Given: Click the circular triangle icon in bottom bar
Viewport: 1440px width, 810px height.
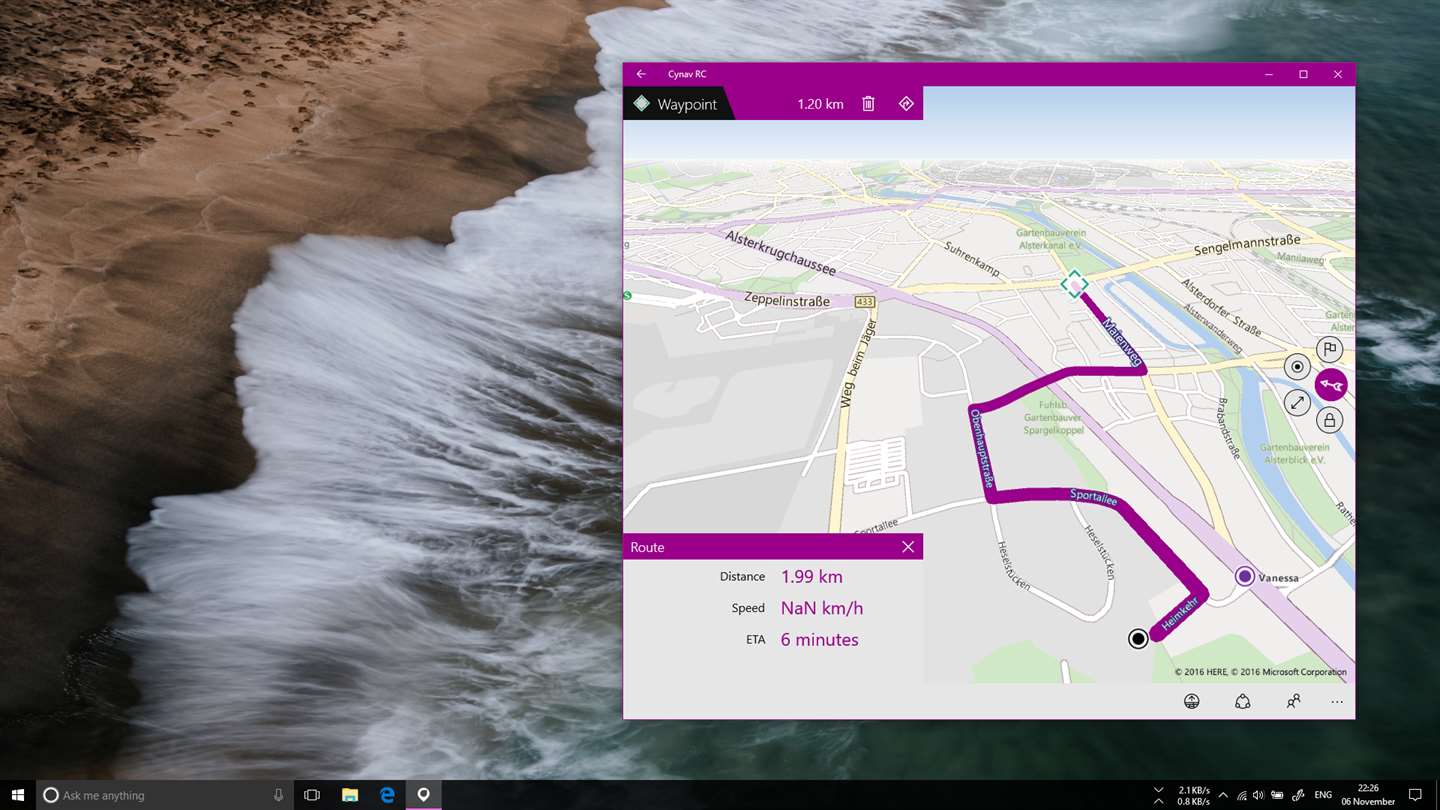Looking at the screenshot, I should point(1243,702).
